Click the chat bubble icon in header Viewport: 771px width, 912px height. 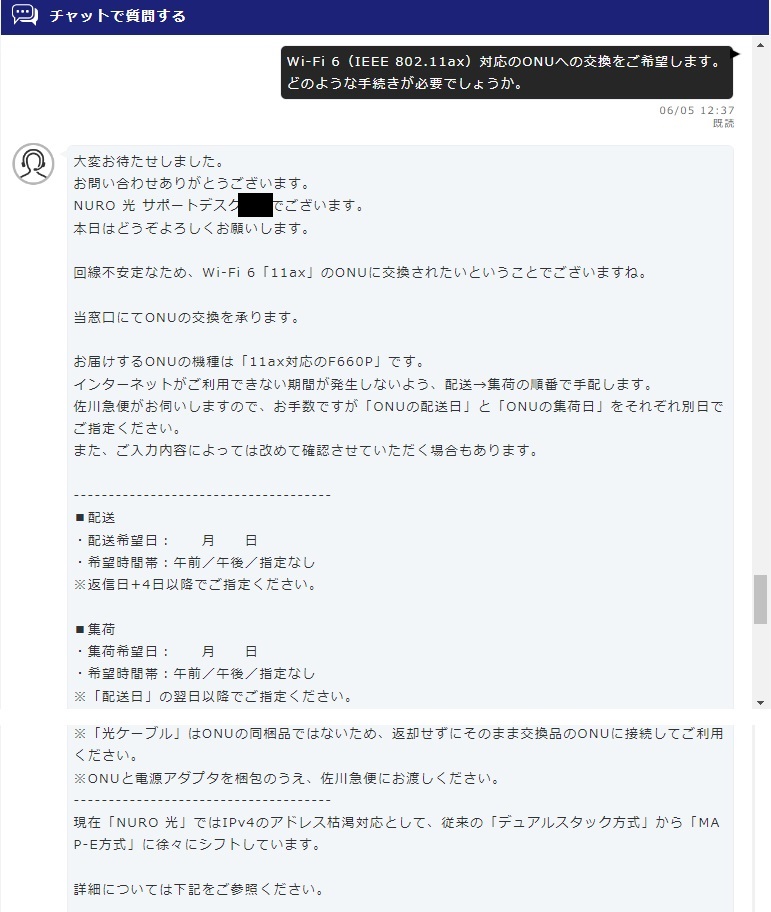[x=25, y=15]
